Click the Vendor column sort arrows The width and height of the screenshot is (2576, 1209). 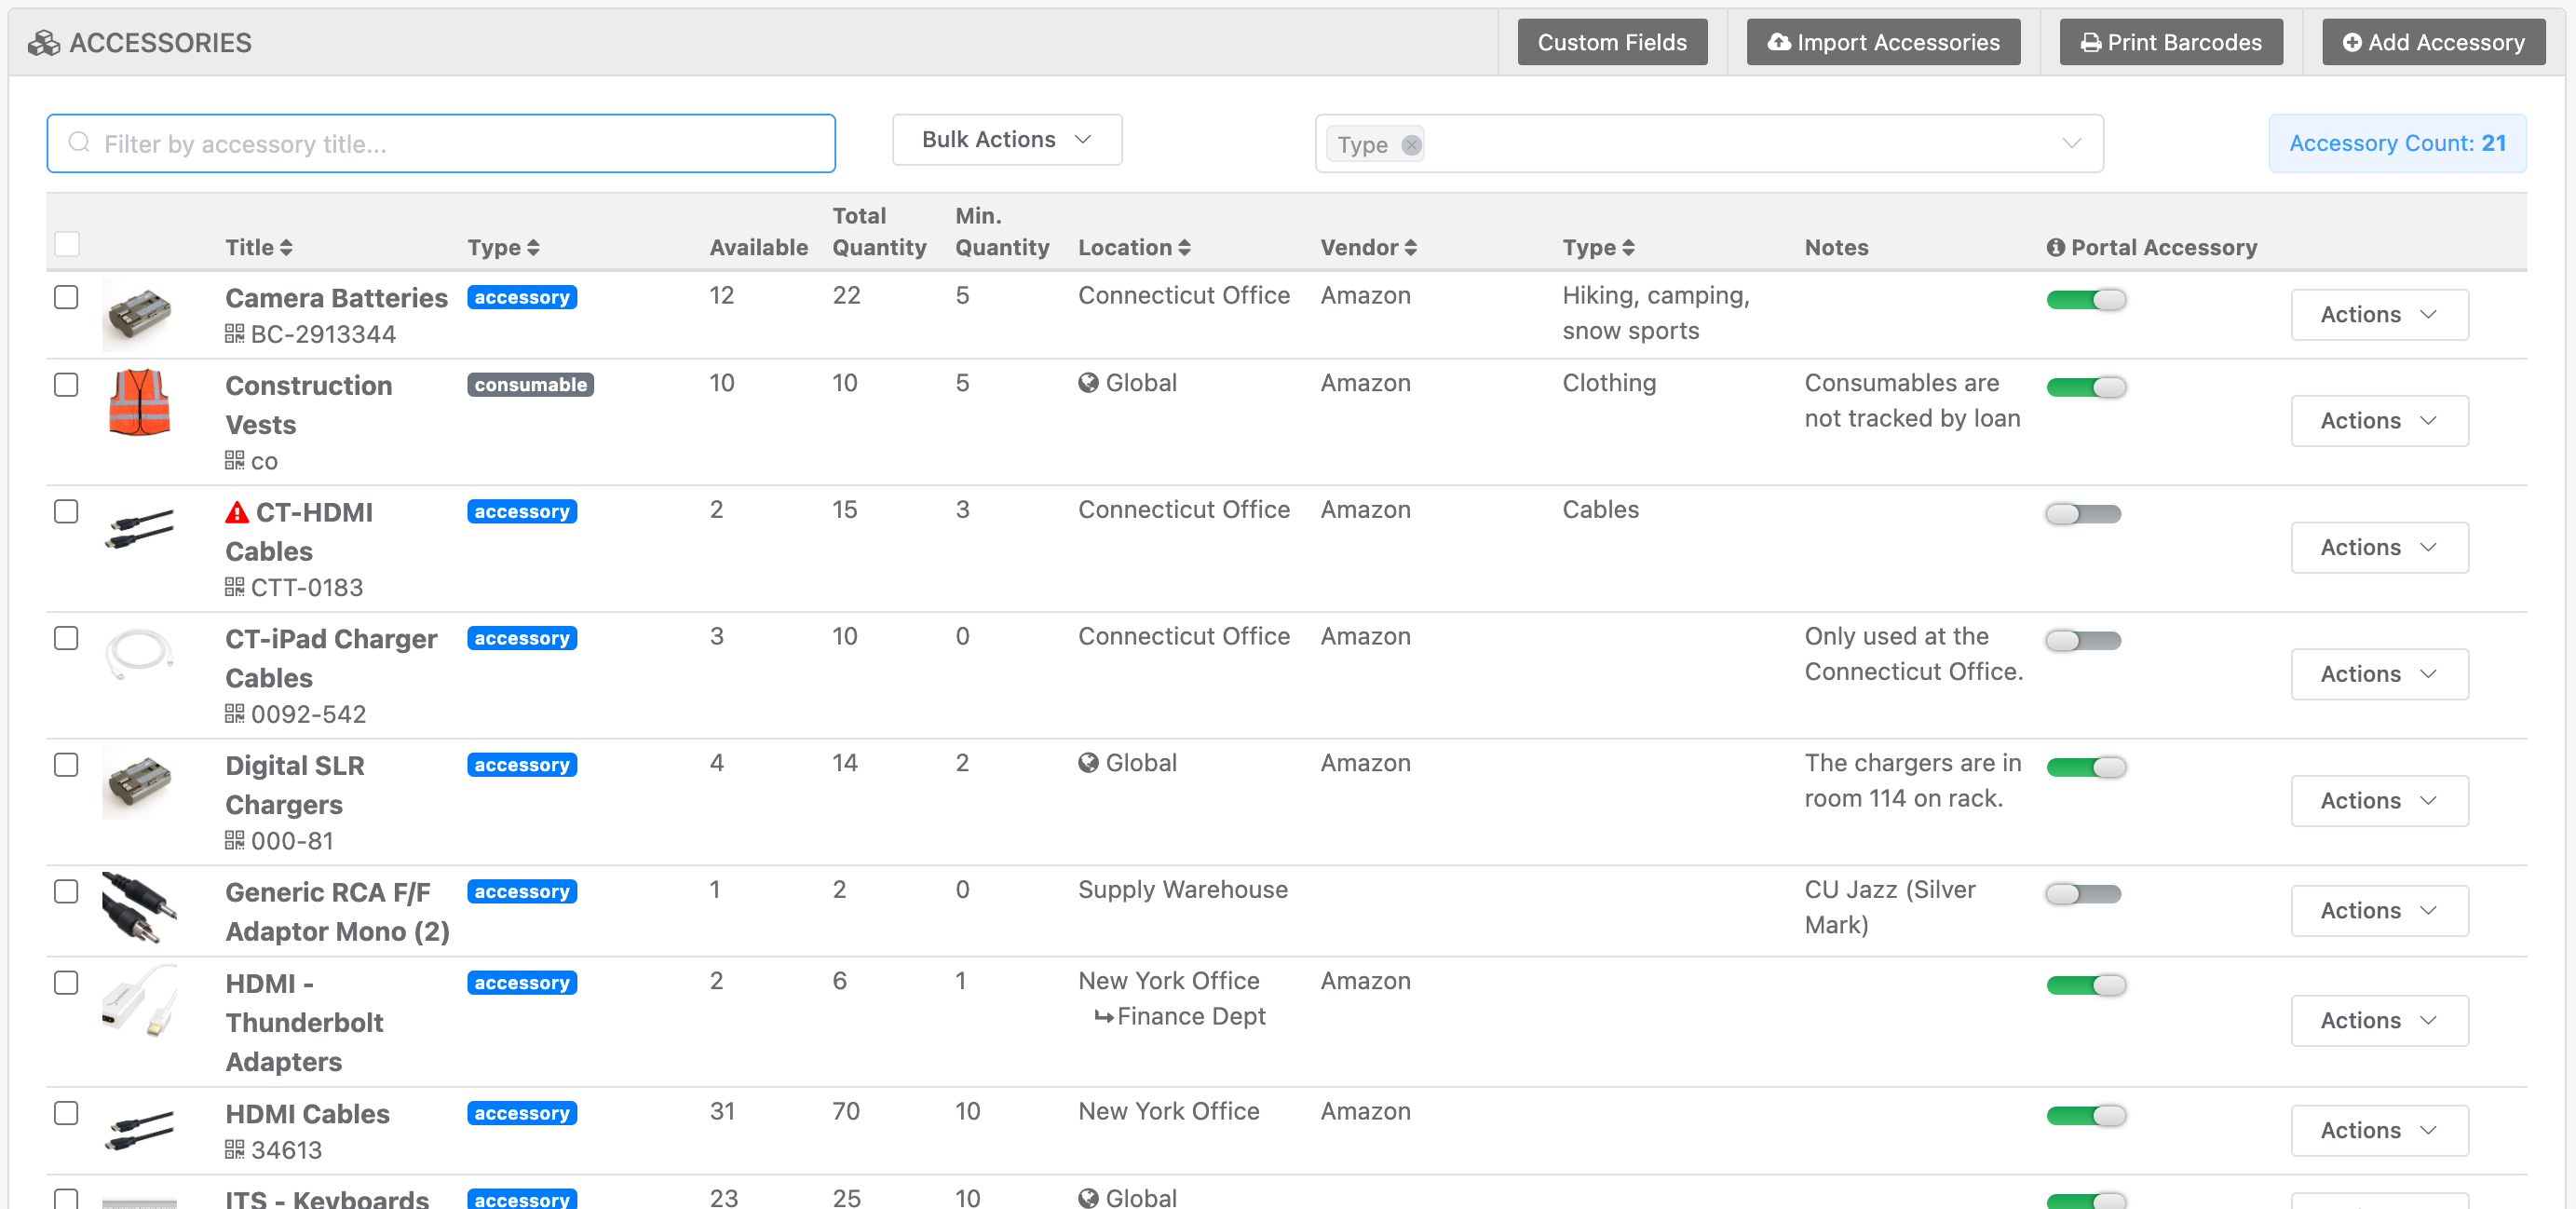pos(1410,247)
